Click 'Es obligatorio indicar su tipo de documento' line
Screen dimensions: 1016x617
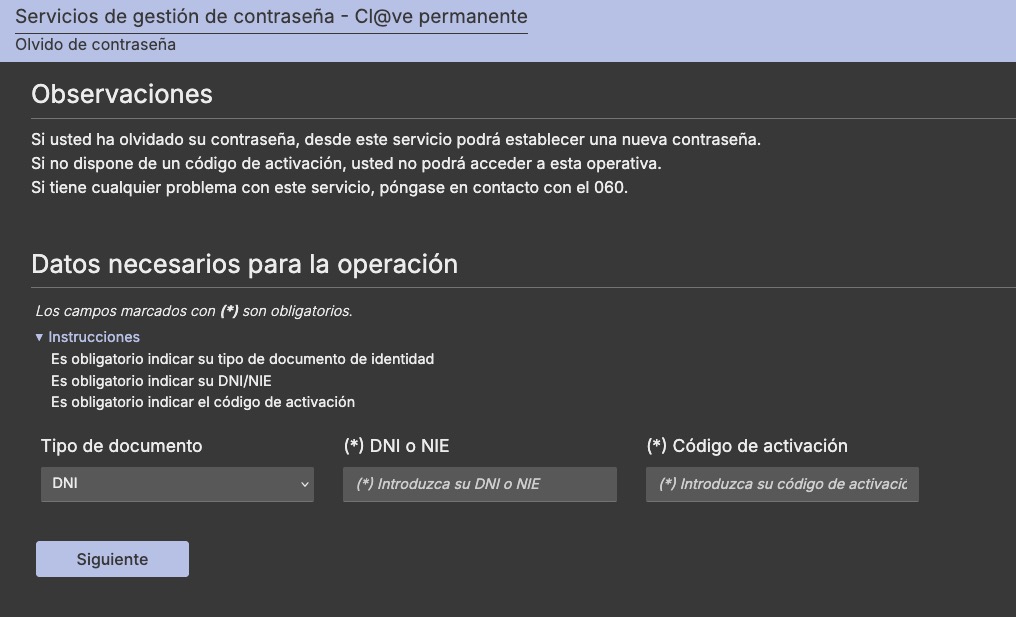click(x=242, y=358)
